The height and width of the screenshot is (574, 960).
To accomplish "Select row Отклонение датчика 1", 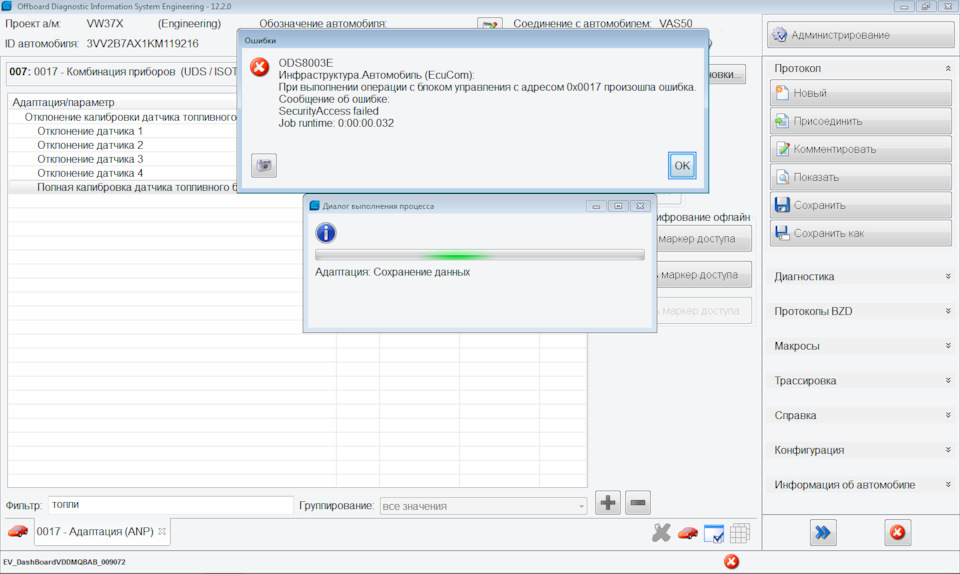I will tap(122, 131).
